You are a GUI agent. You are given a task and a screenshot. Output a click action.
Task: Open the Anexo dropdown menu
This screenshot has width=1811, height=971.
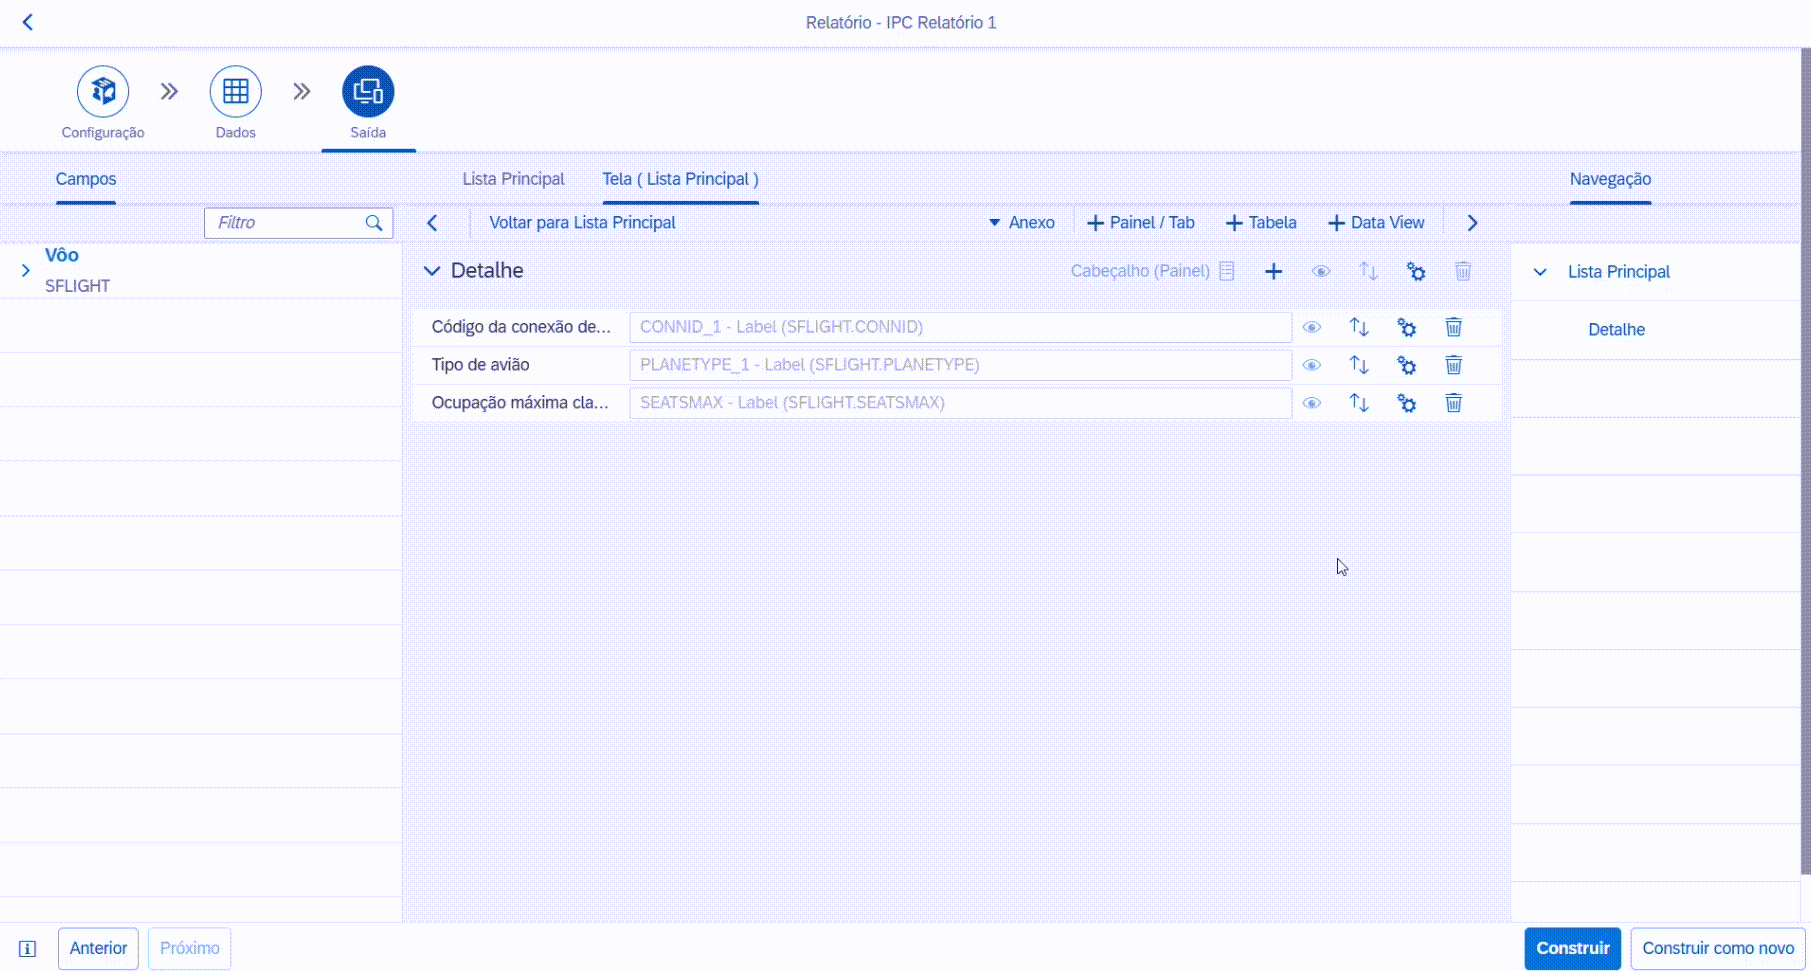(1022, 223)
